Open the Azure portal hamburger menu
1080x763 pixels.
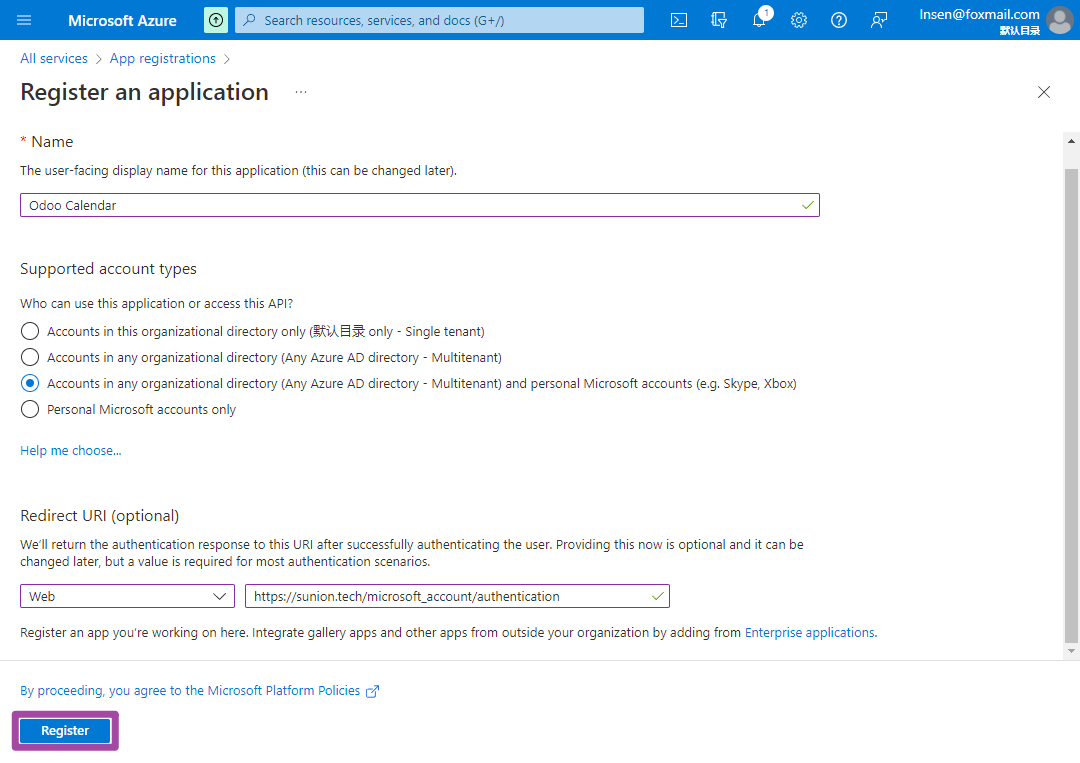pos(25,20)
